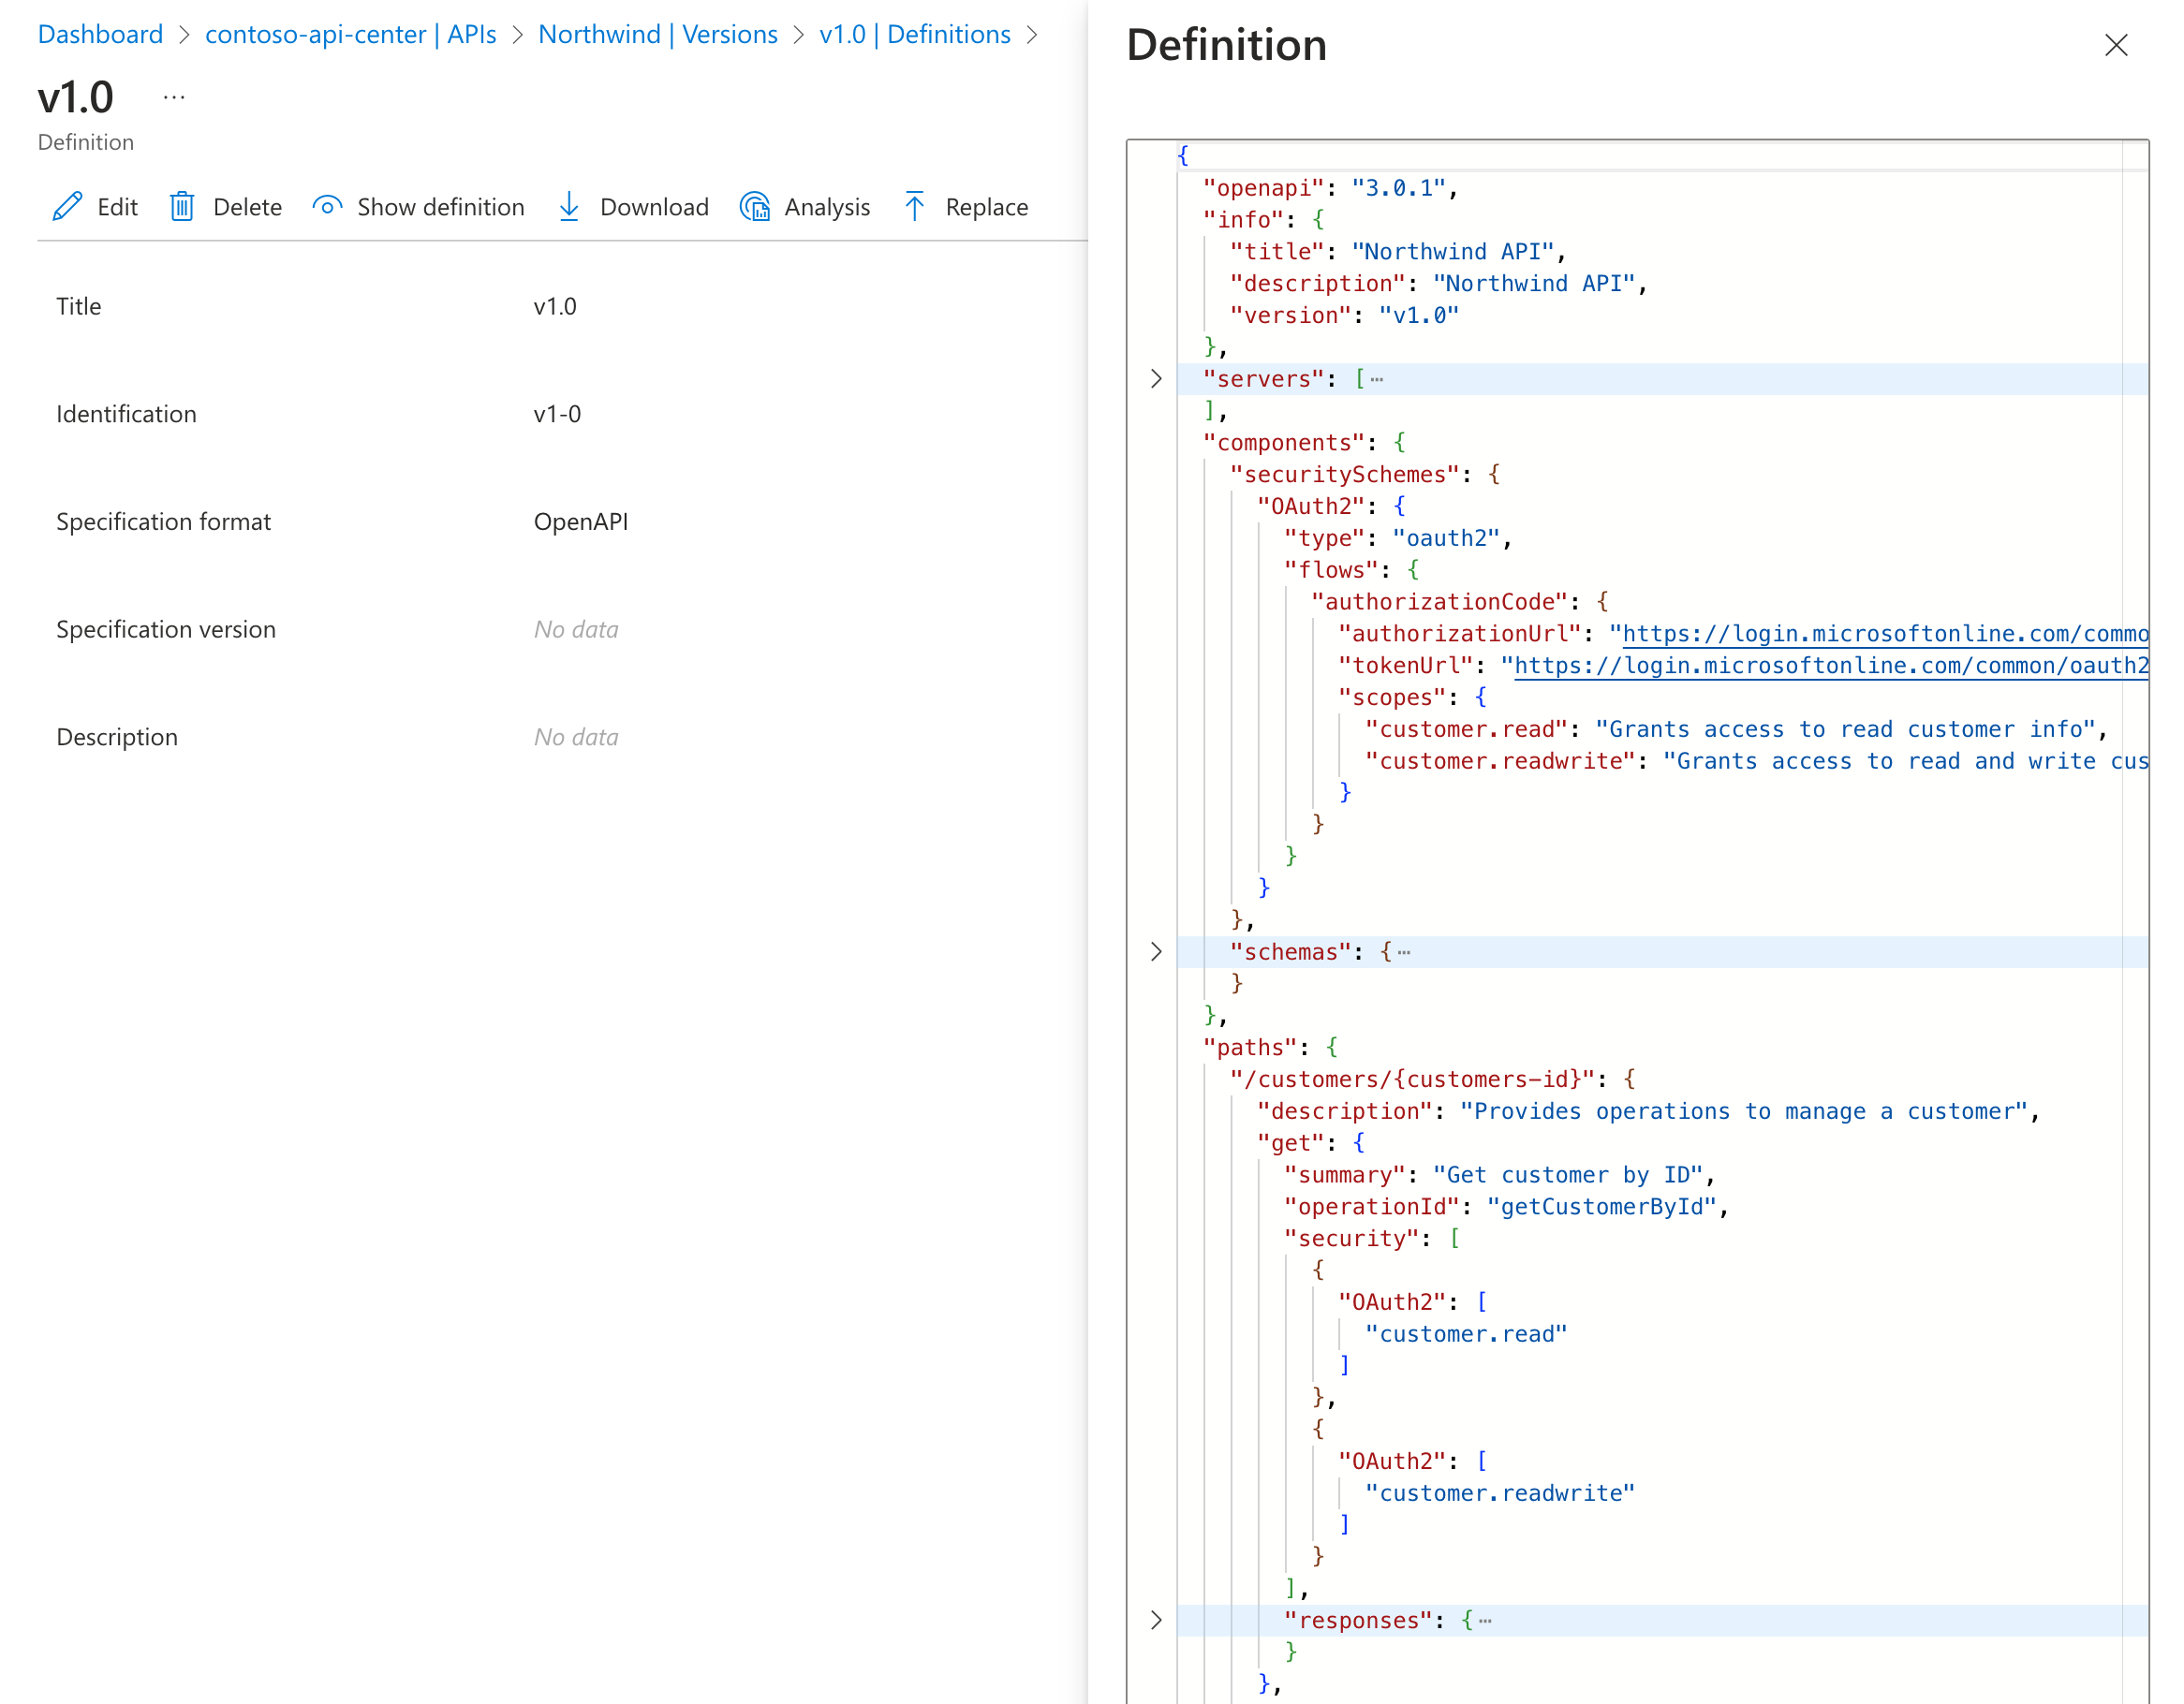This screenshot has height=1704, width=2184.
Task: Expand the collapsed "responses" section
Action: click(1156, 1620)
